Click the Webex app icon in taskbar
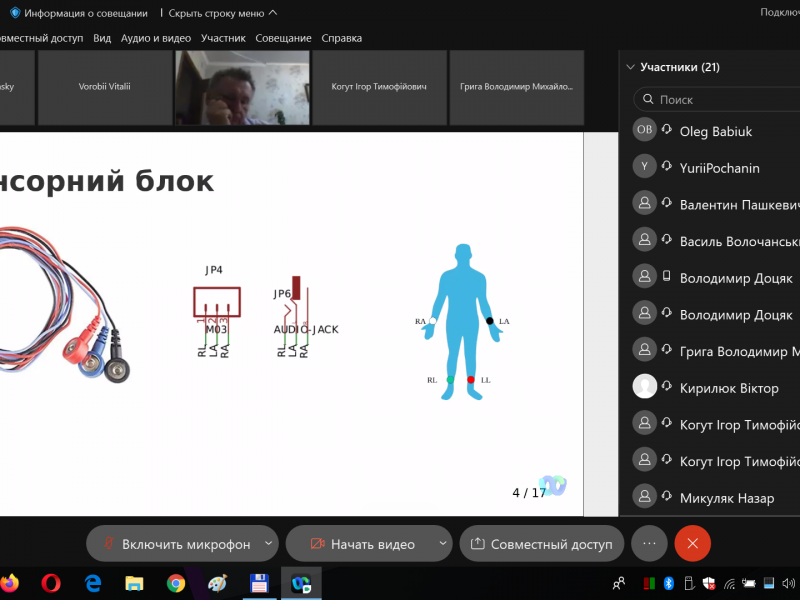 point(300,583)
